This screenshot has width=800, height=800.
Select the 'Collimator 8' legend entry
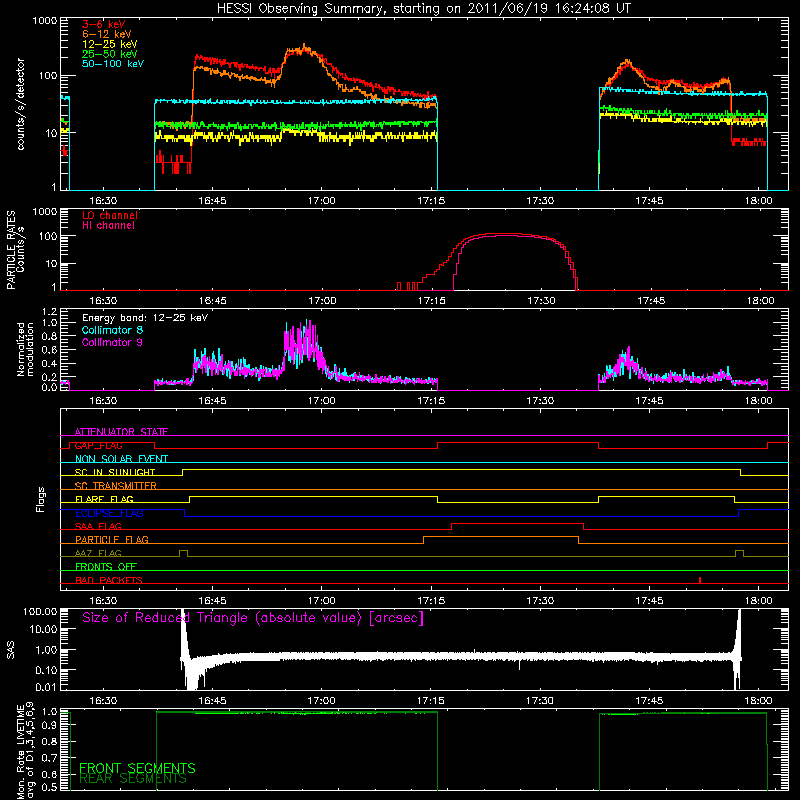click(112, 330)
